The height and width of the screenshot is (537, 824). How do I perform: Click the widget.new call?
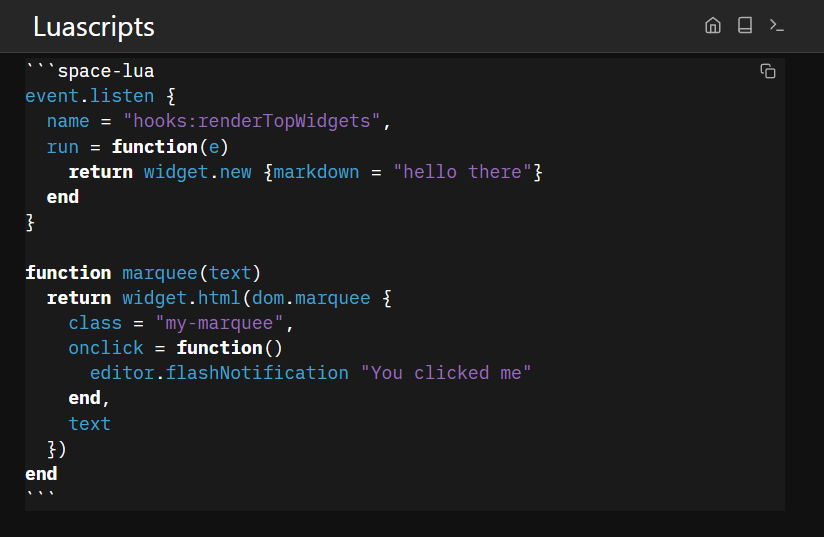[x=198, y=171]
